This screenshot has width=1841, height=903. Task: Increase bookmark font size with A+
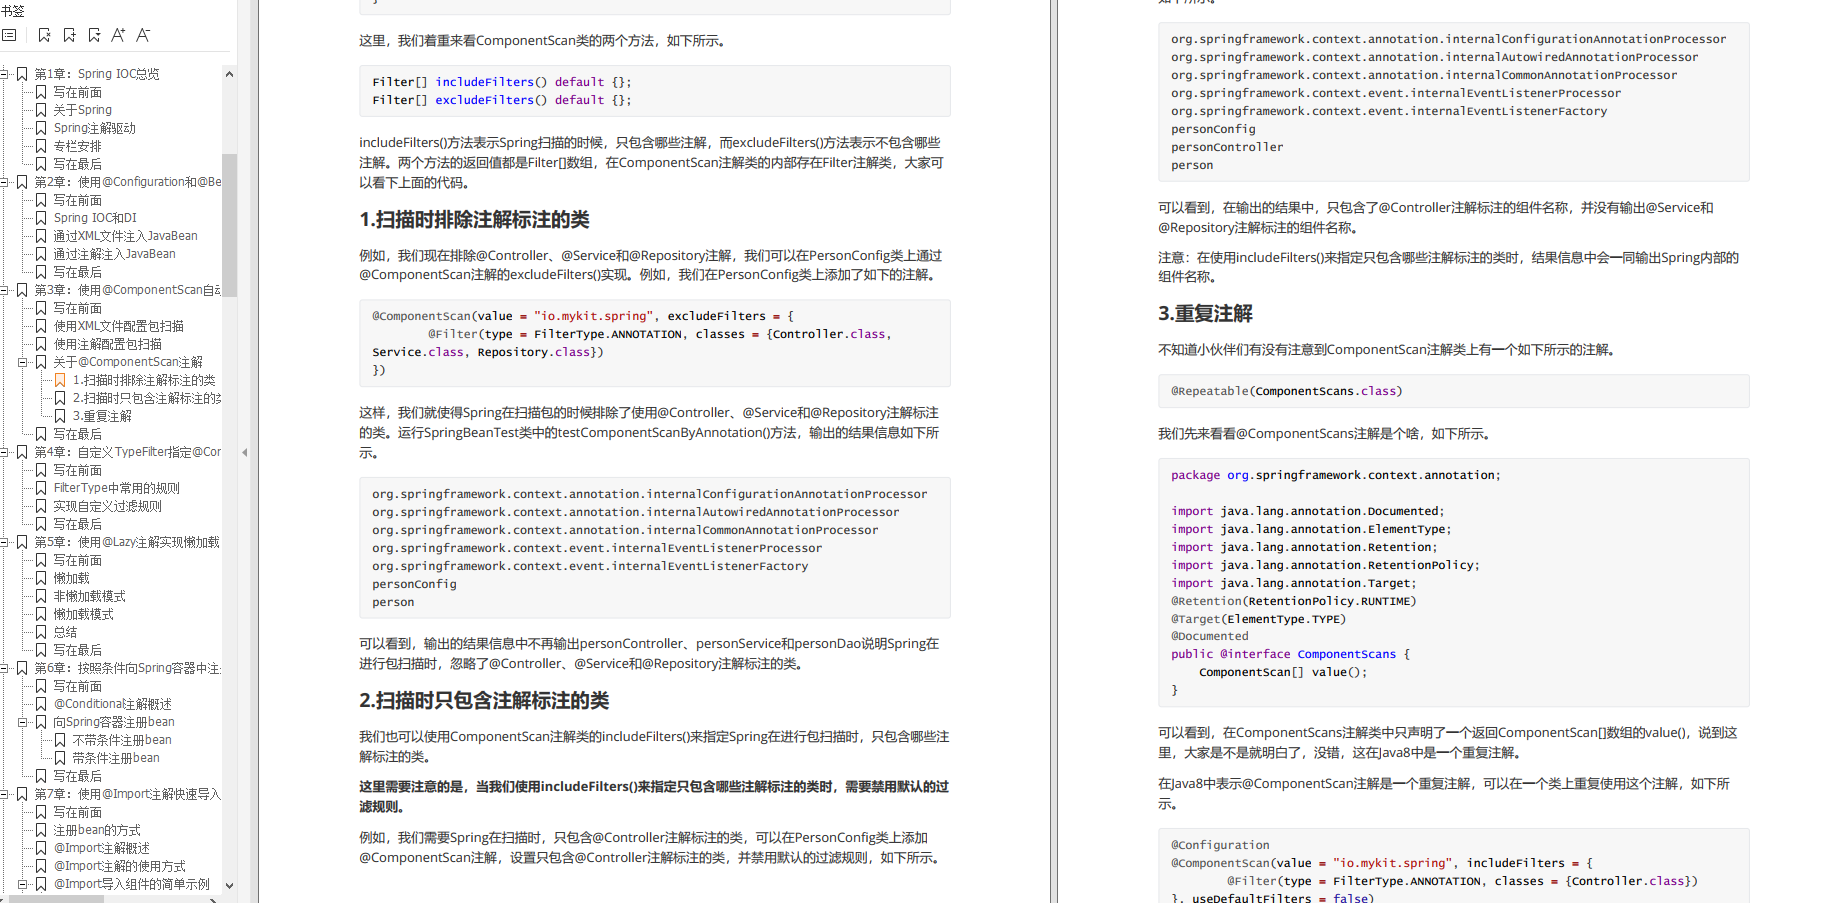click(118, 35)
